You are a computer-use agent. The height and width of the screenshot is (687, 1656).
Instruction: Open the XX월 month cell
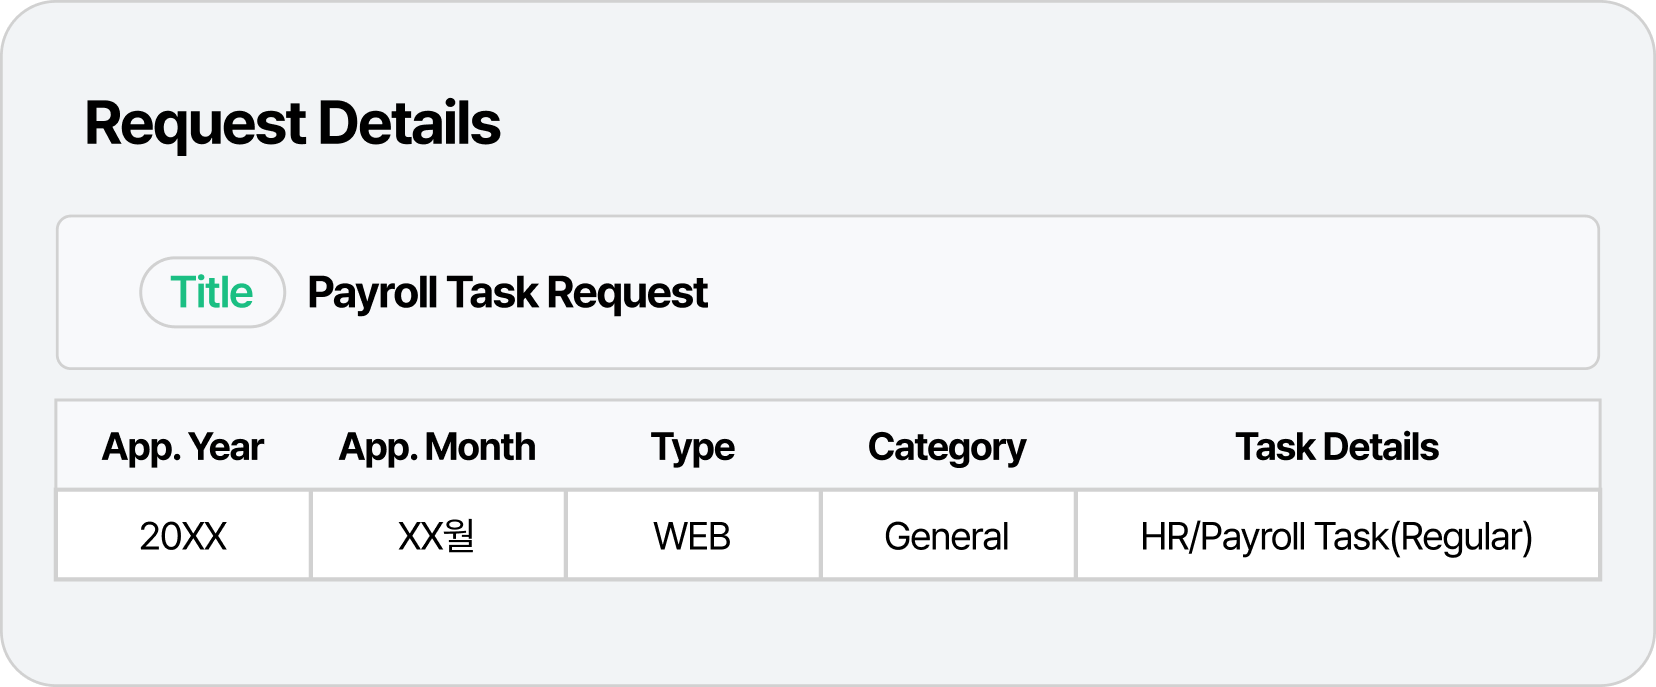[437, 536]
